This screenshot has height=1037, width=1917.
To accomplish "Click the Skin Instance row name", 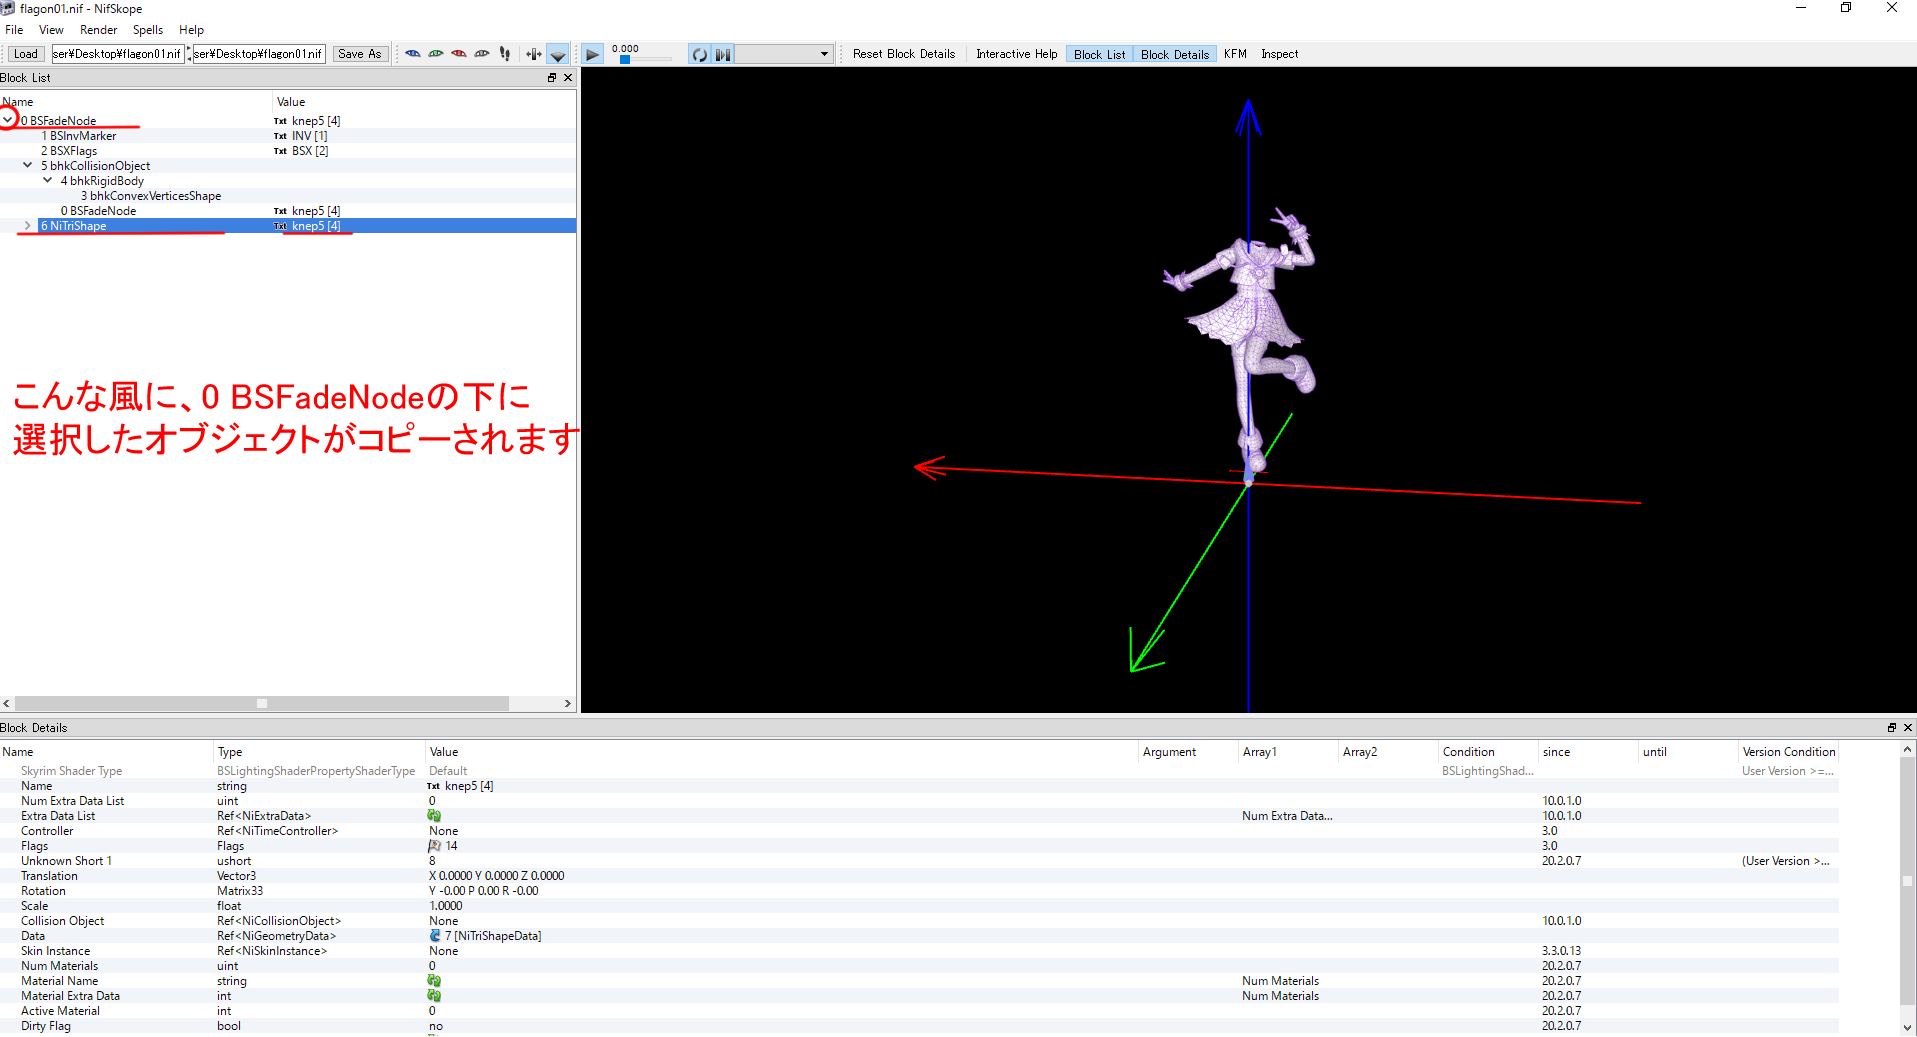I will (55, 951).
